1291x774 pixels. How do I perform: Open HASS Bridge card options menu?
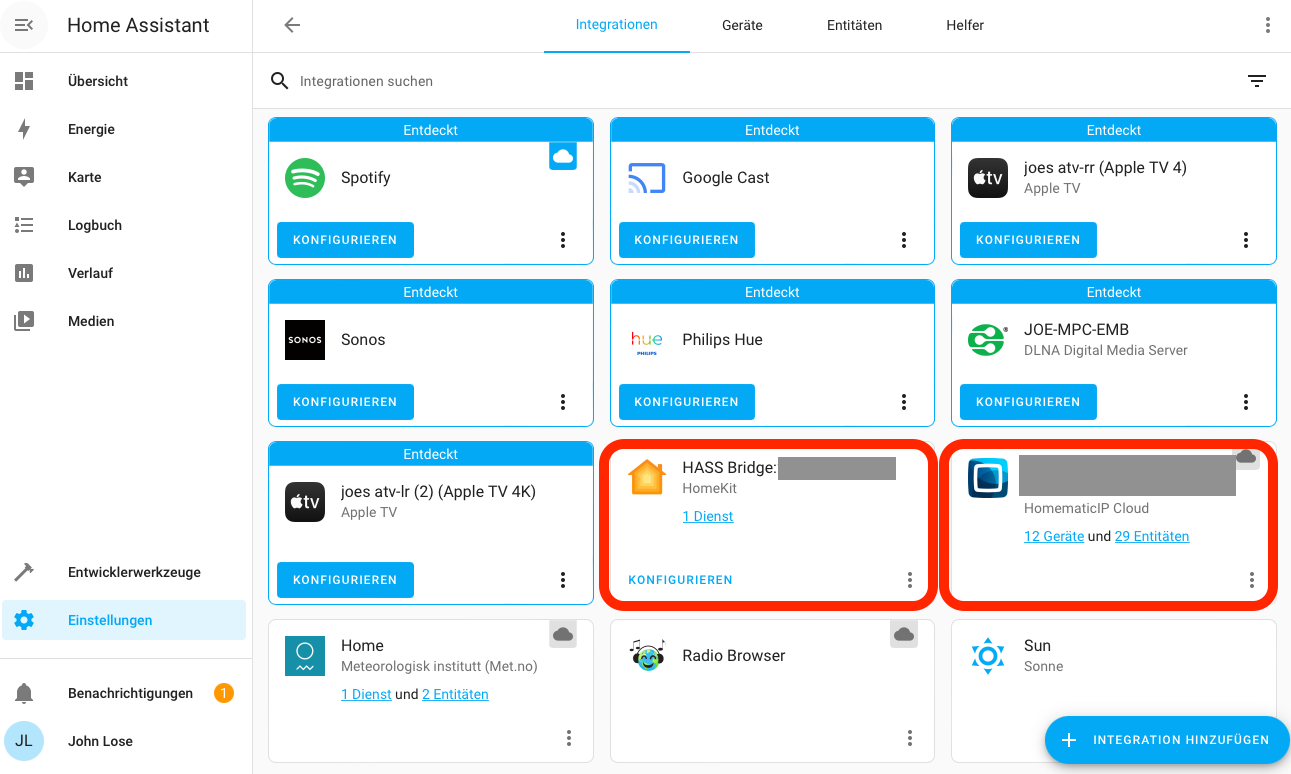(910, 580)
